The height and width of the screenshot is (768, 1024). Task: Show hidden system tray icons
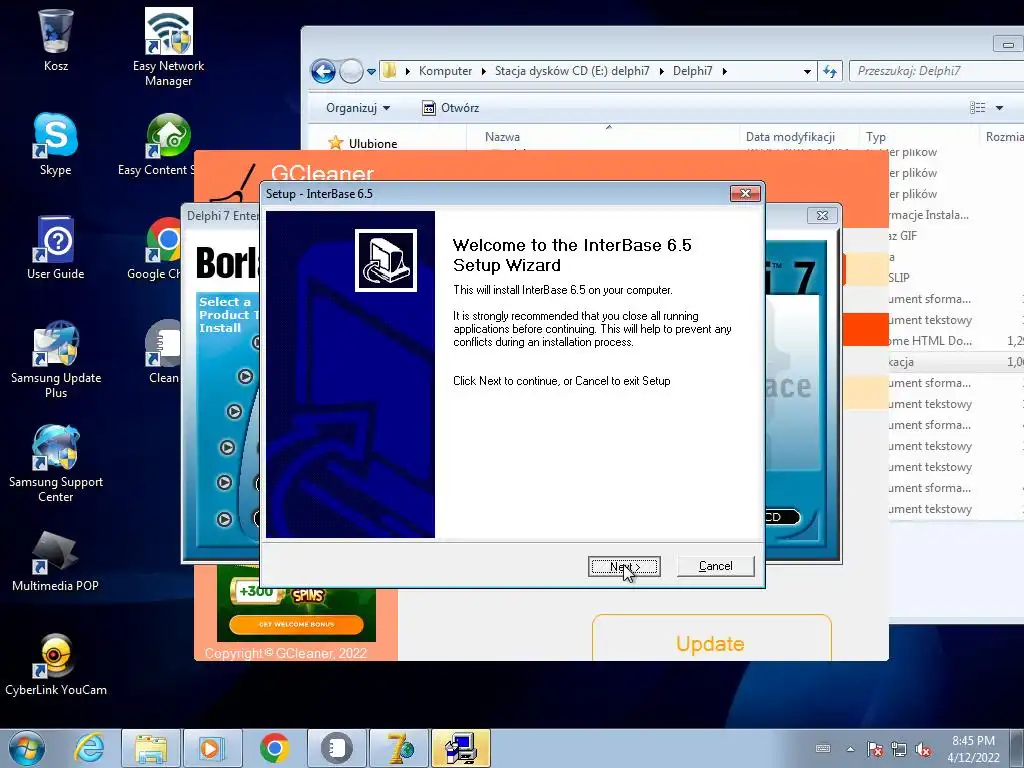click(x=850, y=749)
